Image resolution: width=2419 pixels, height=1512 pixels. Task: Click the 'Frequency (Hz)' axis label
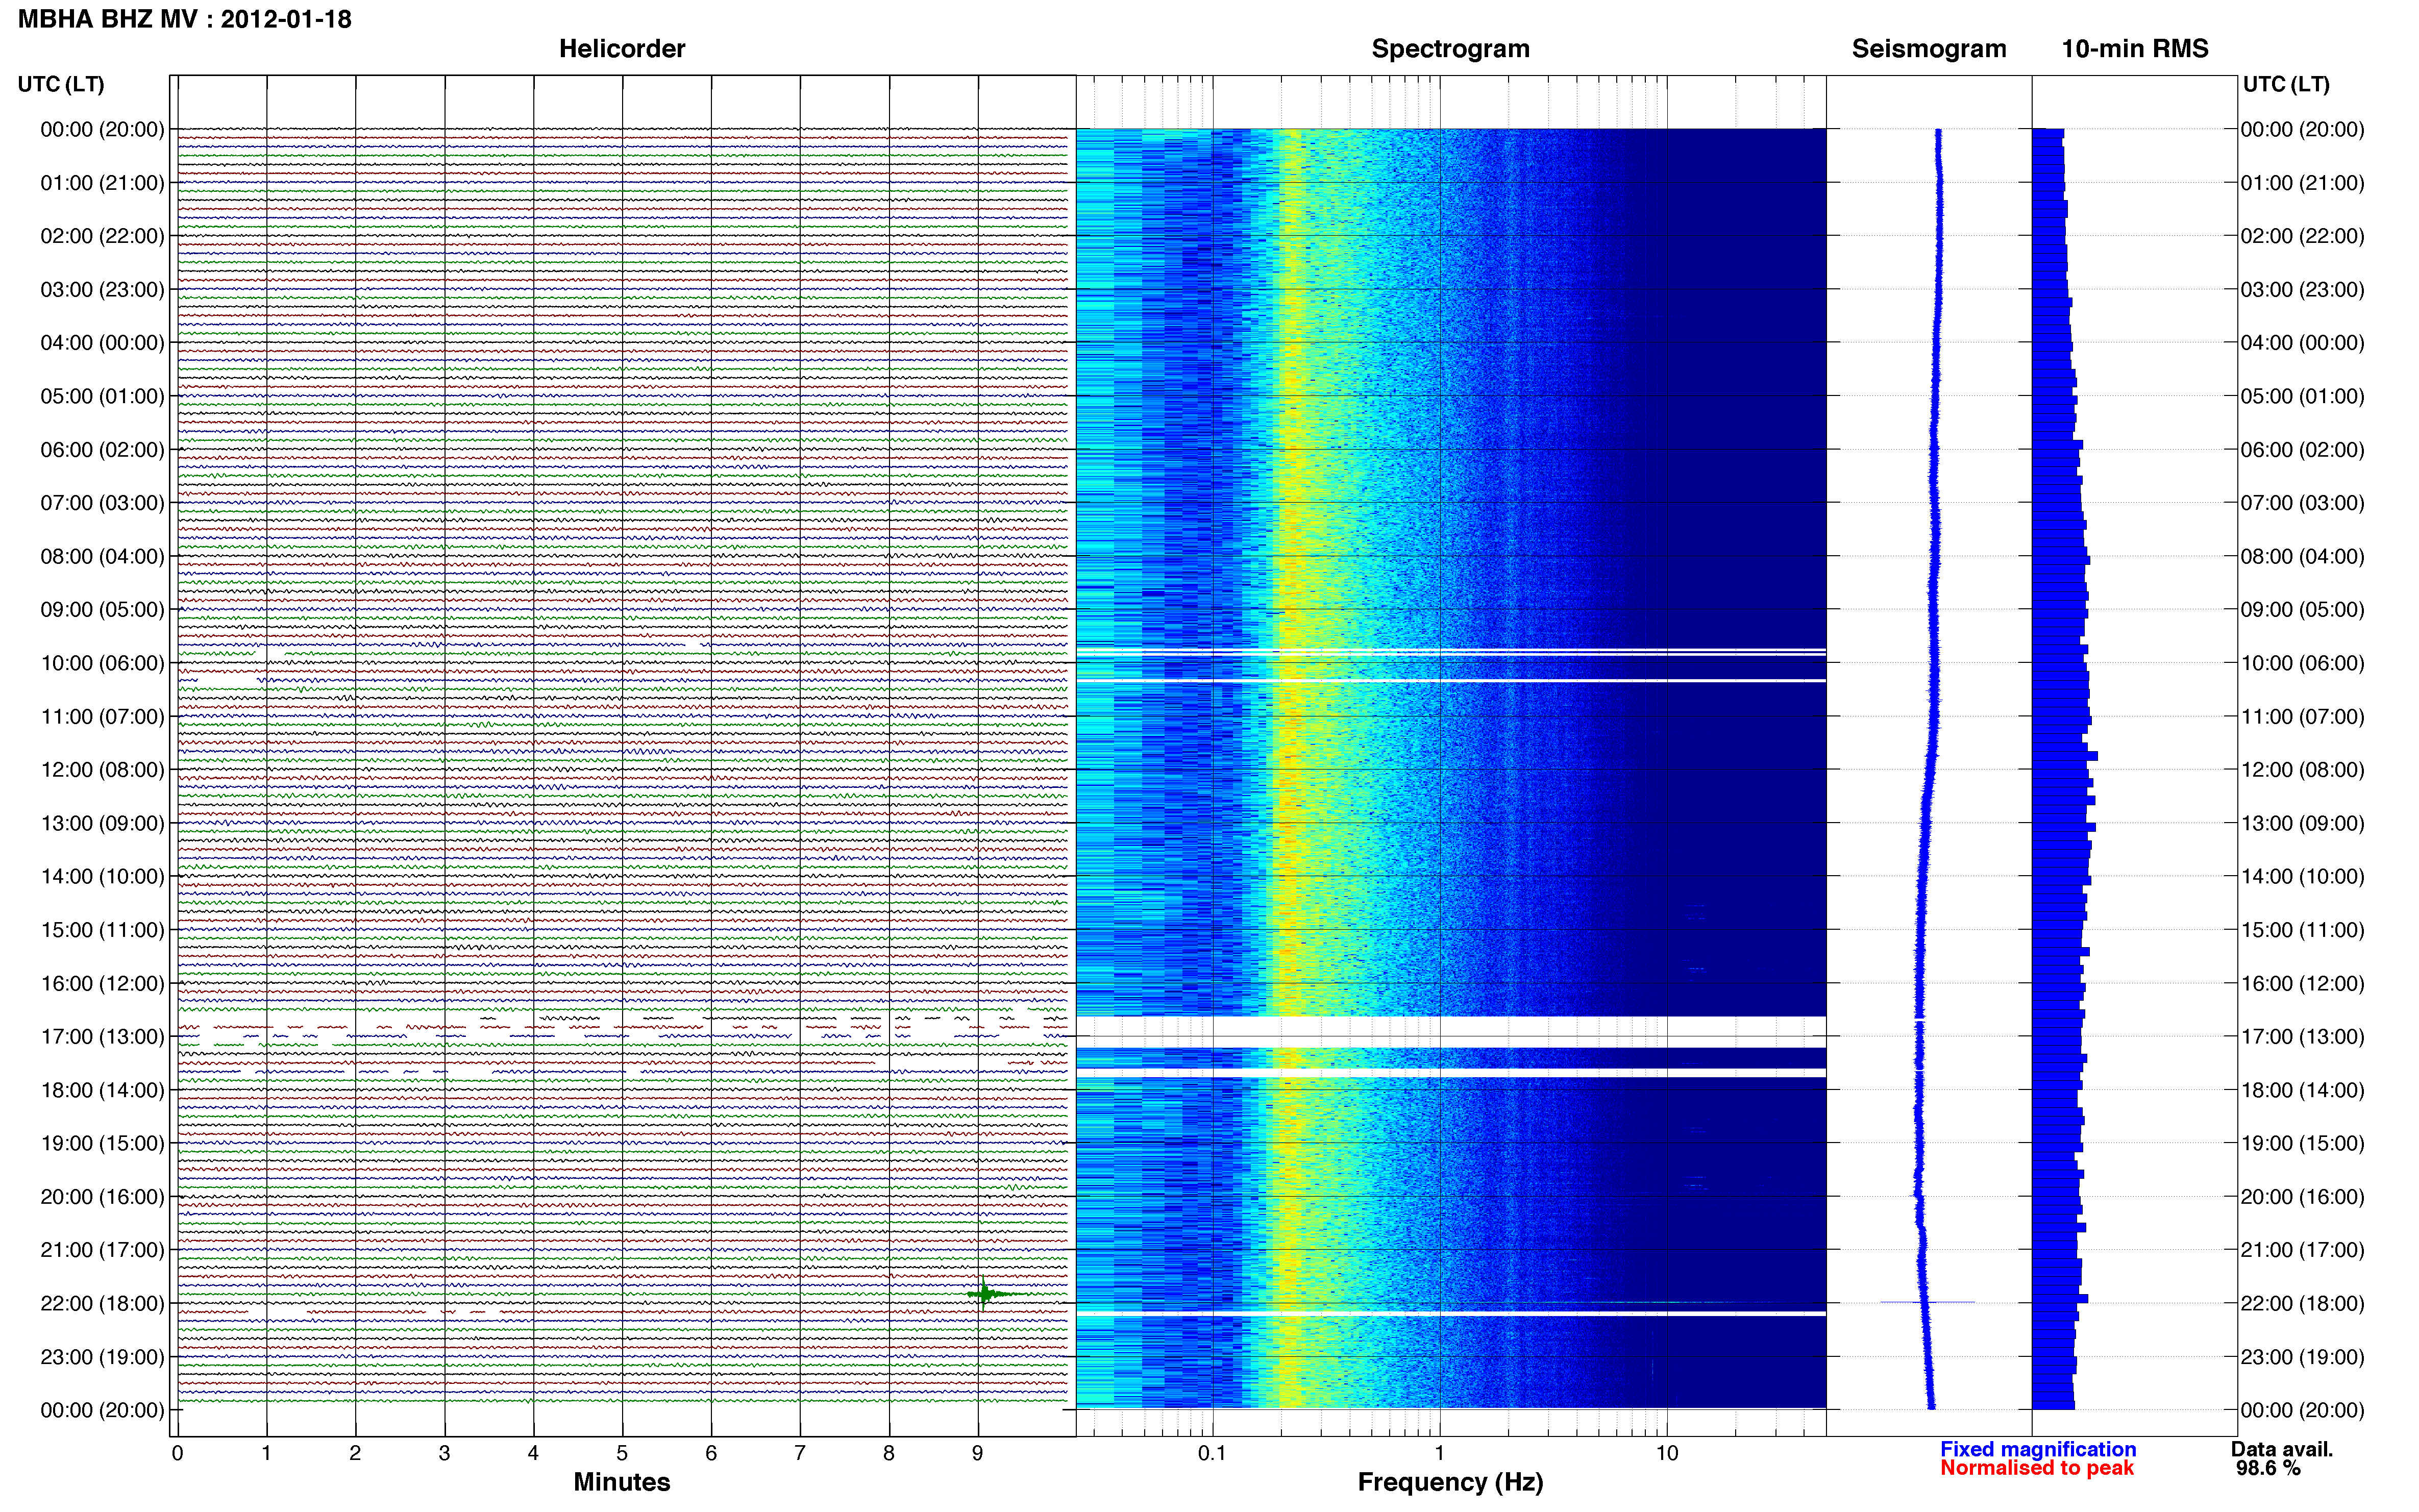[1450, 1482]
